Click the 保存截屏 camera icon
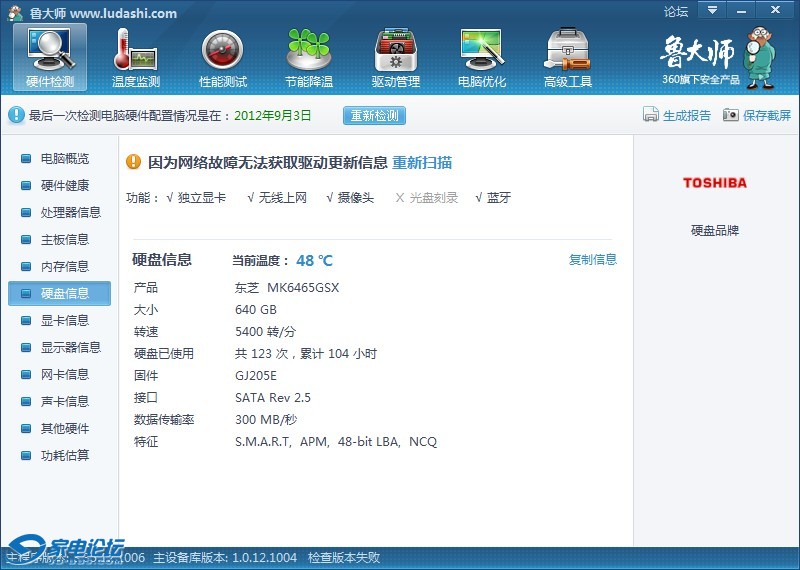The height and width of the screenshot is (570, 800). [730, 114]
